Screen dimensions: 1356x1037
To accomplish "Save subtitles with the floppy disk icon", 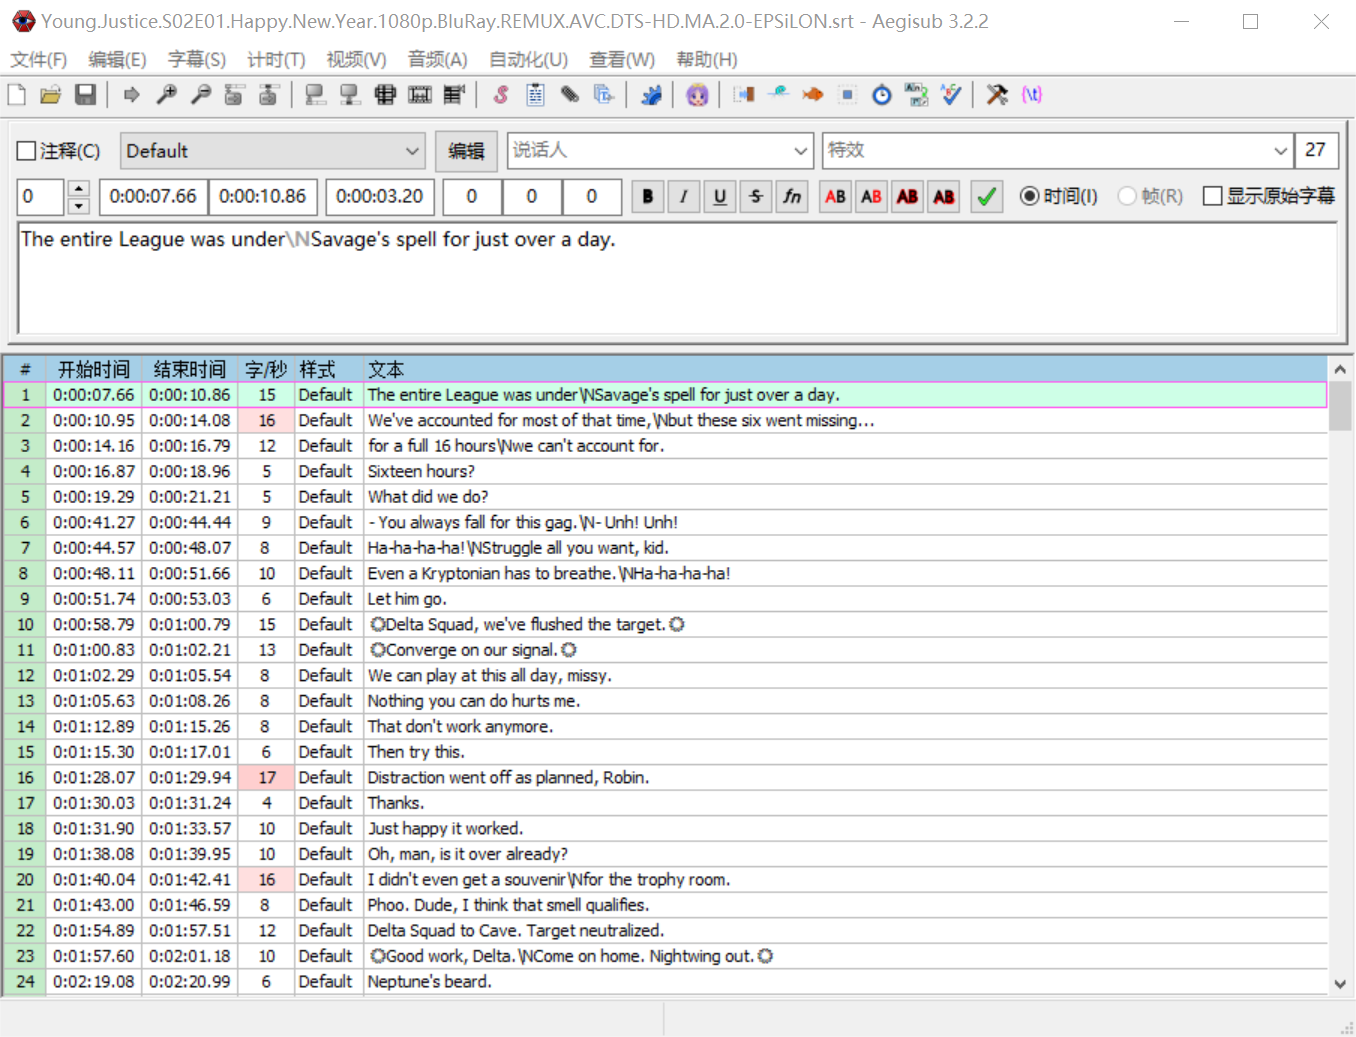I will pyautogui.click(x=86, y=95).
